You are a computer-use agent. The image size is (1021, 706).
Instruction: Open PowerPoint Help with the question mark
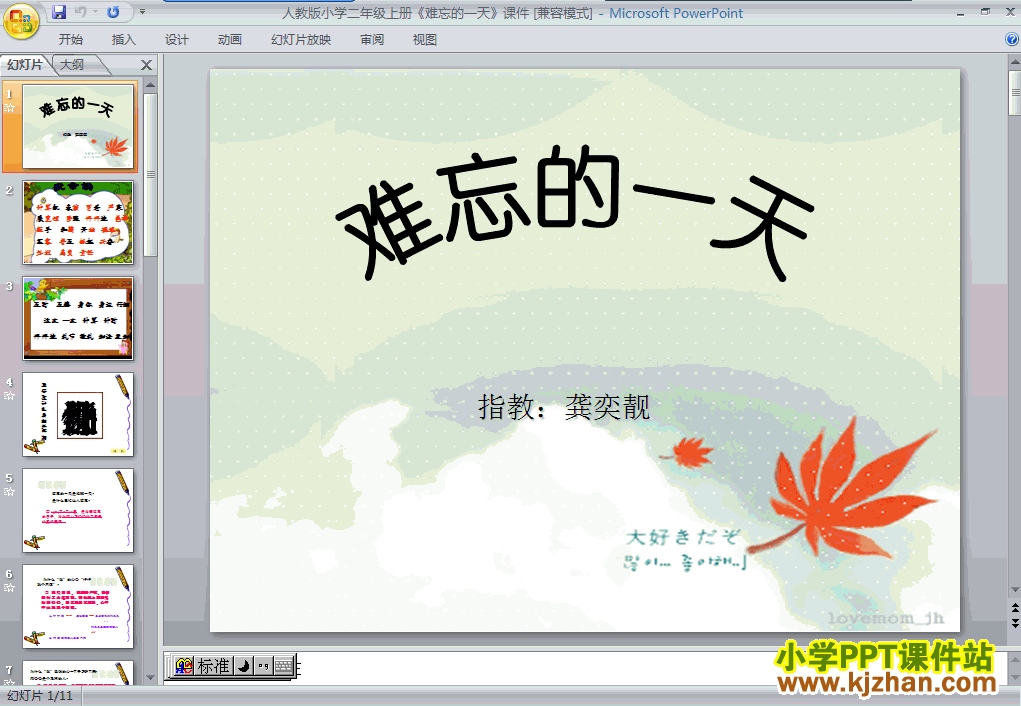1012,39
